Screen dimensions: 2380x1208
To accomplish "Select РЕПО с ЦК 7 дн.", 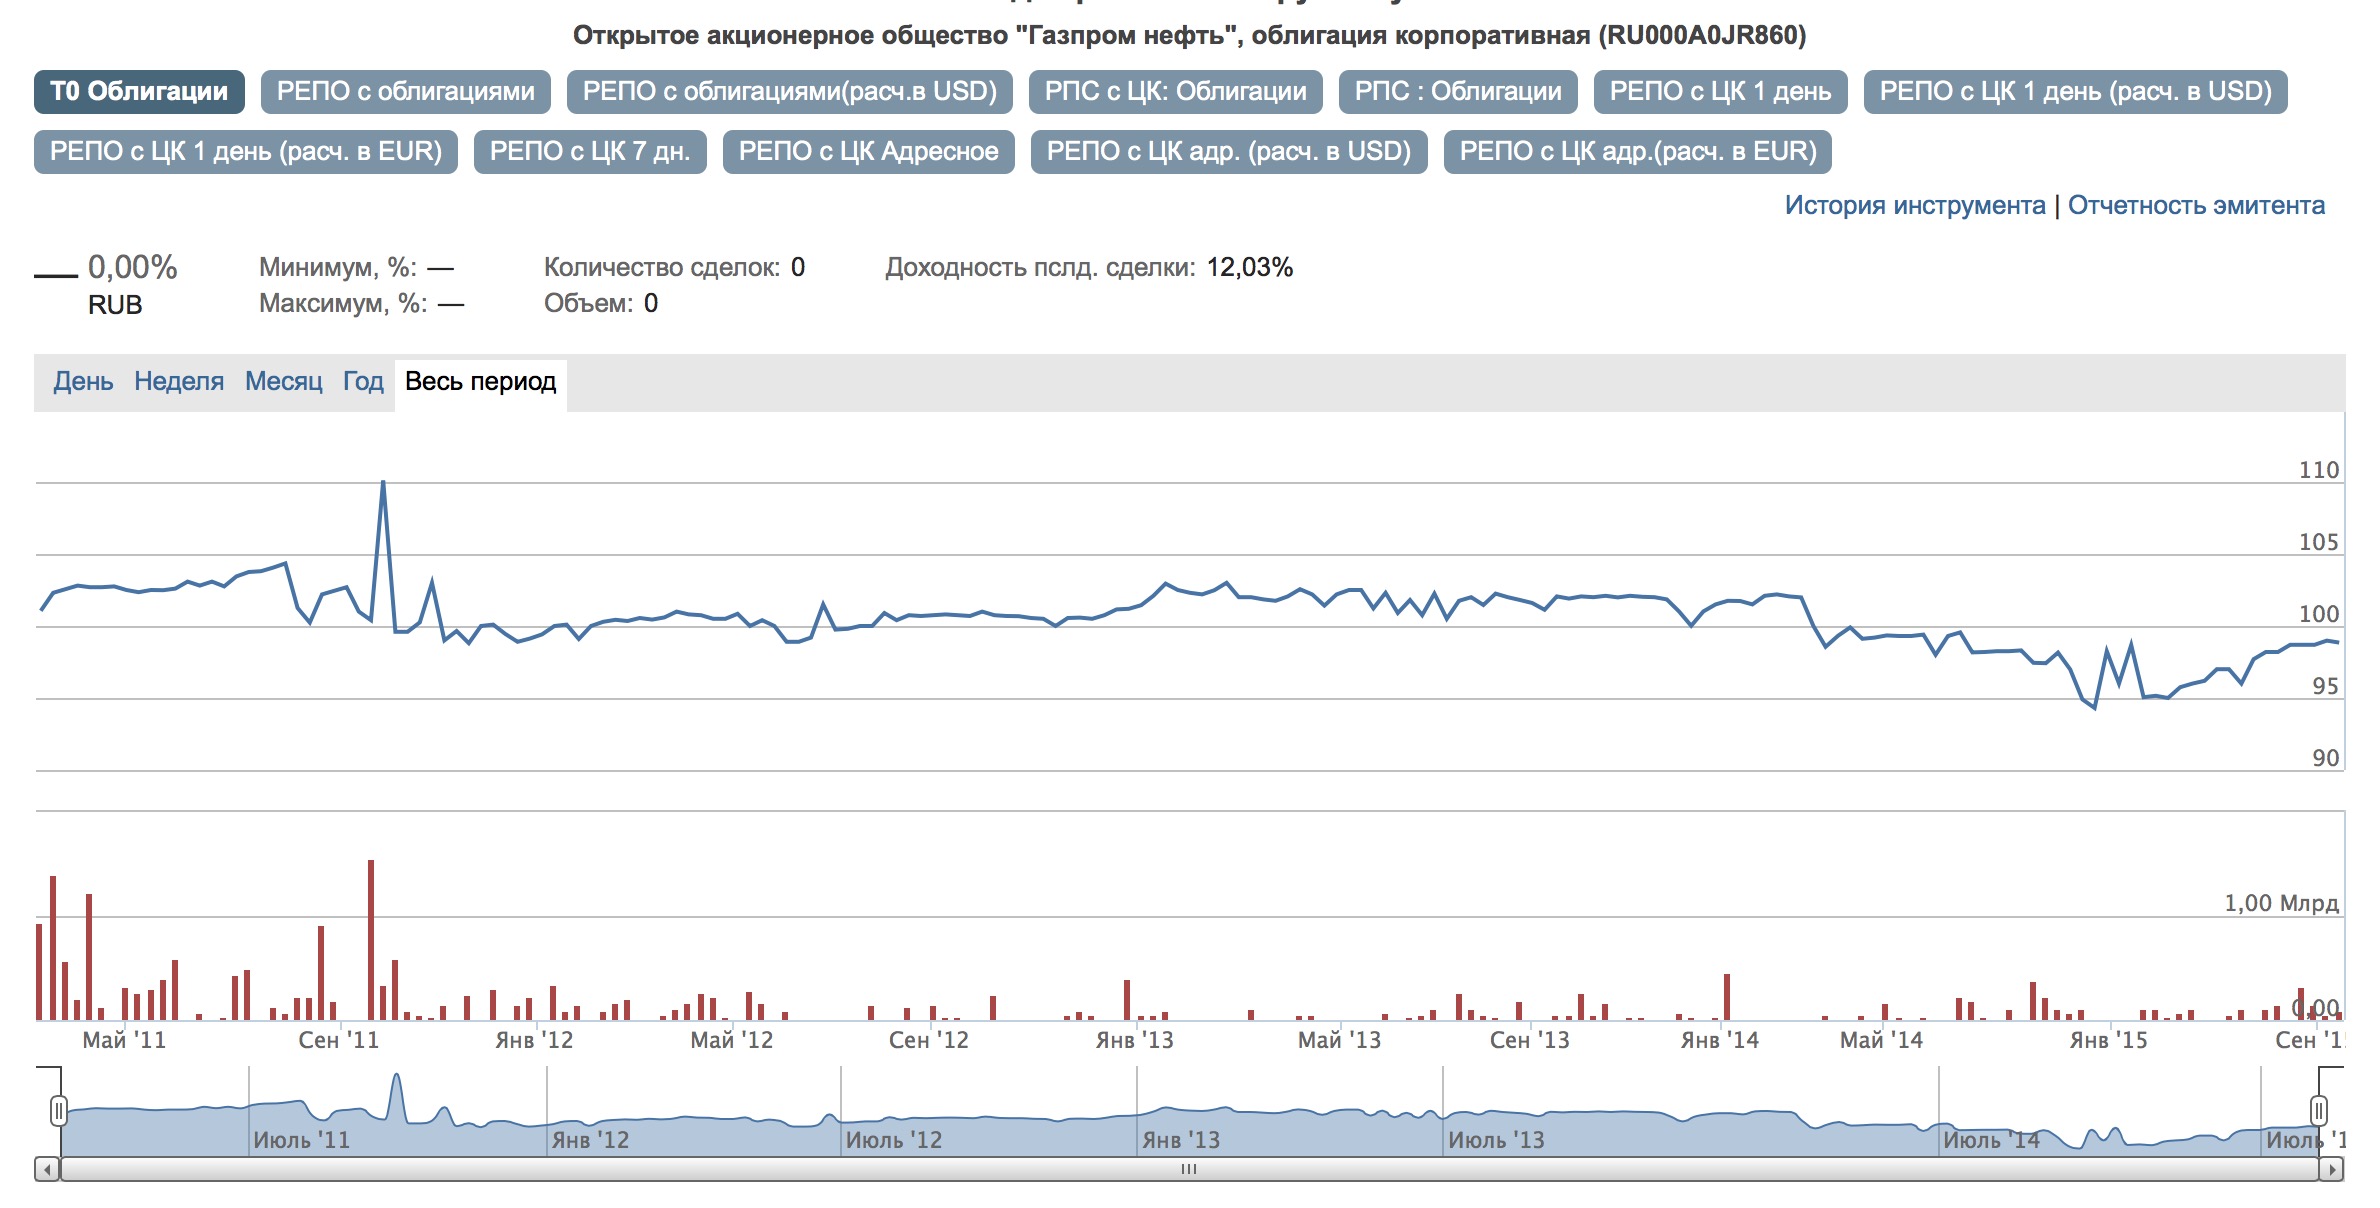I will 590,152.
